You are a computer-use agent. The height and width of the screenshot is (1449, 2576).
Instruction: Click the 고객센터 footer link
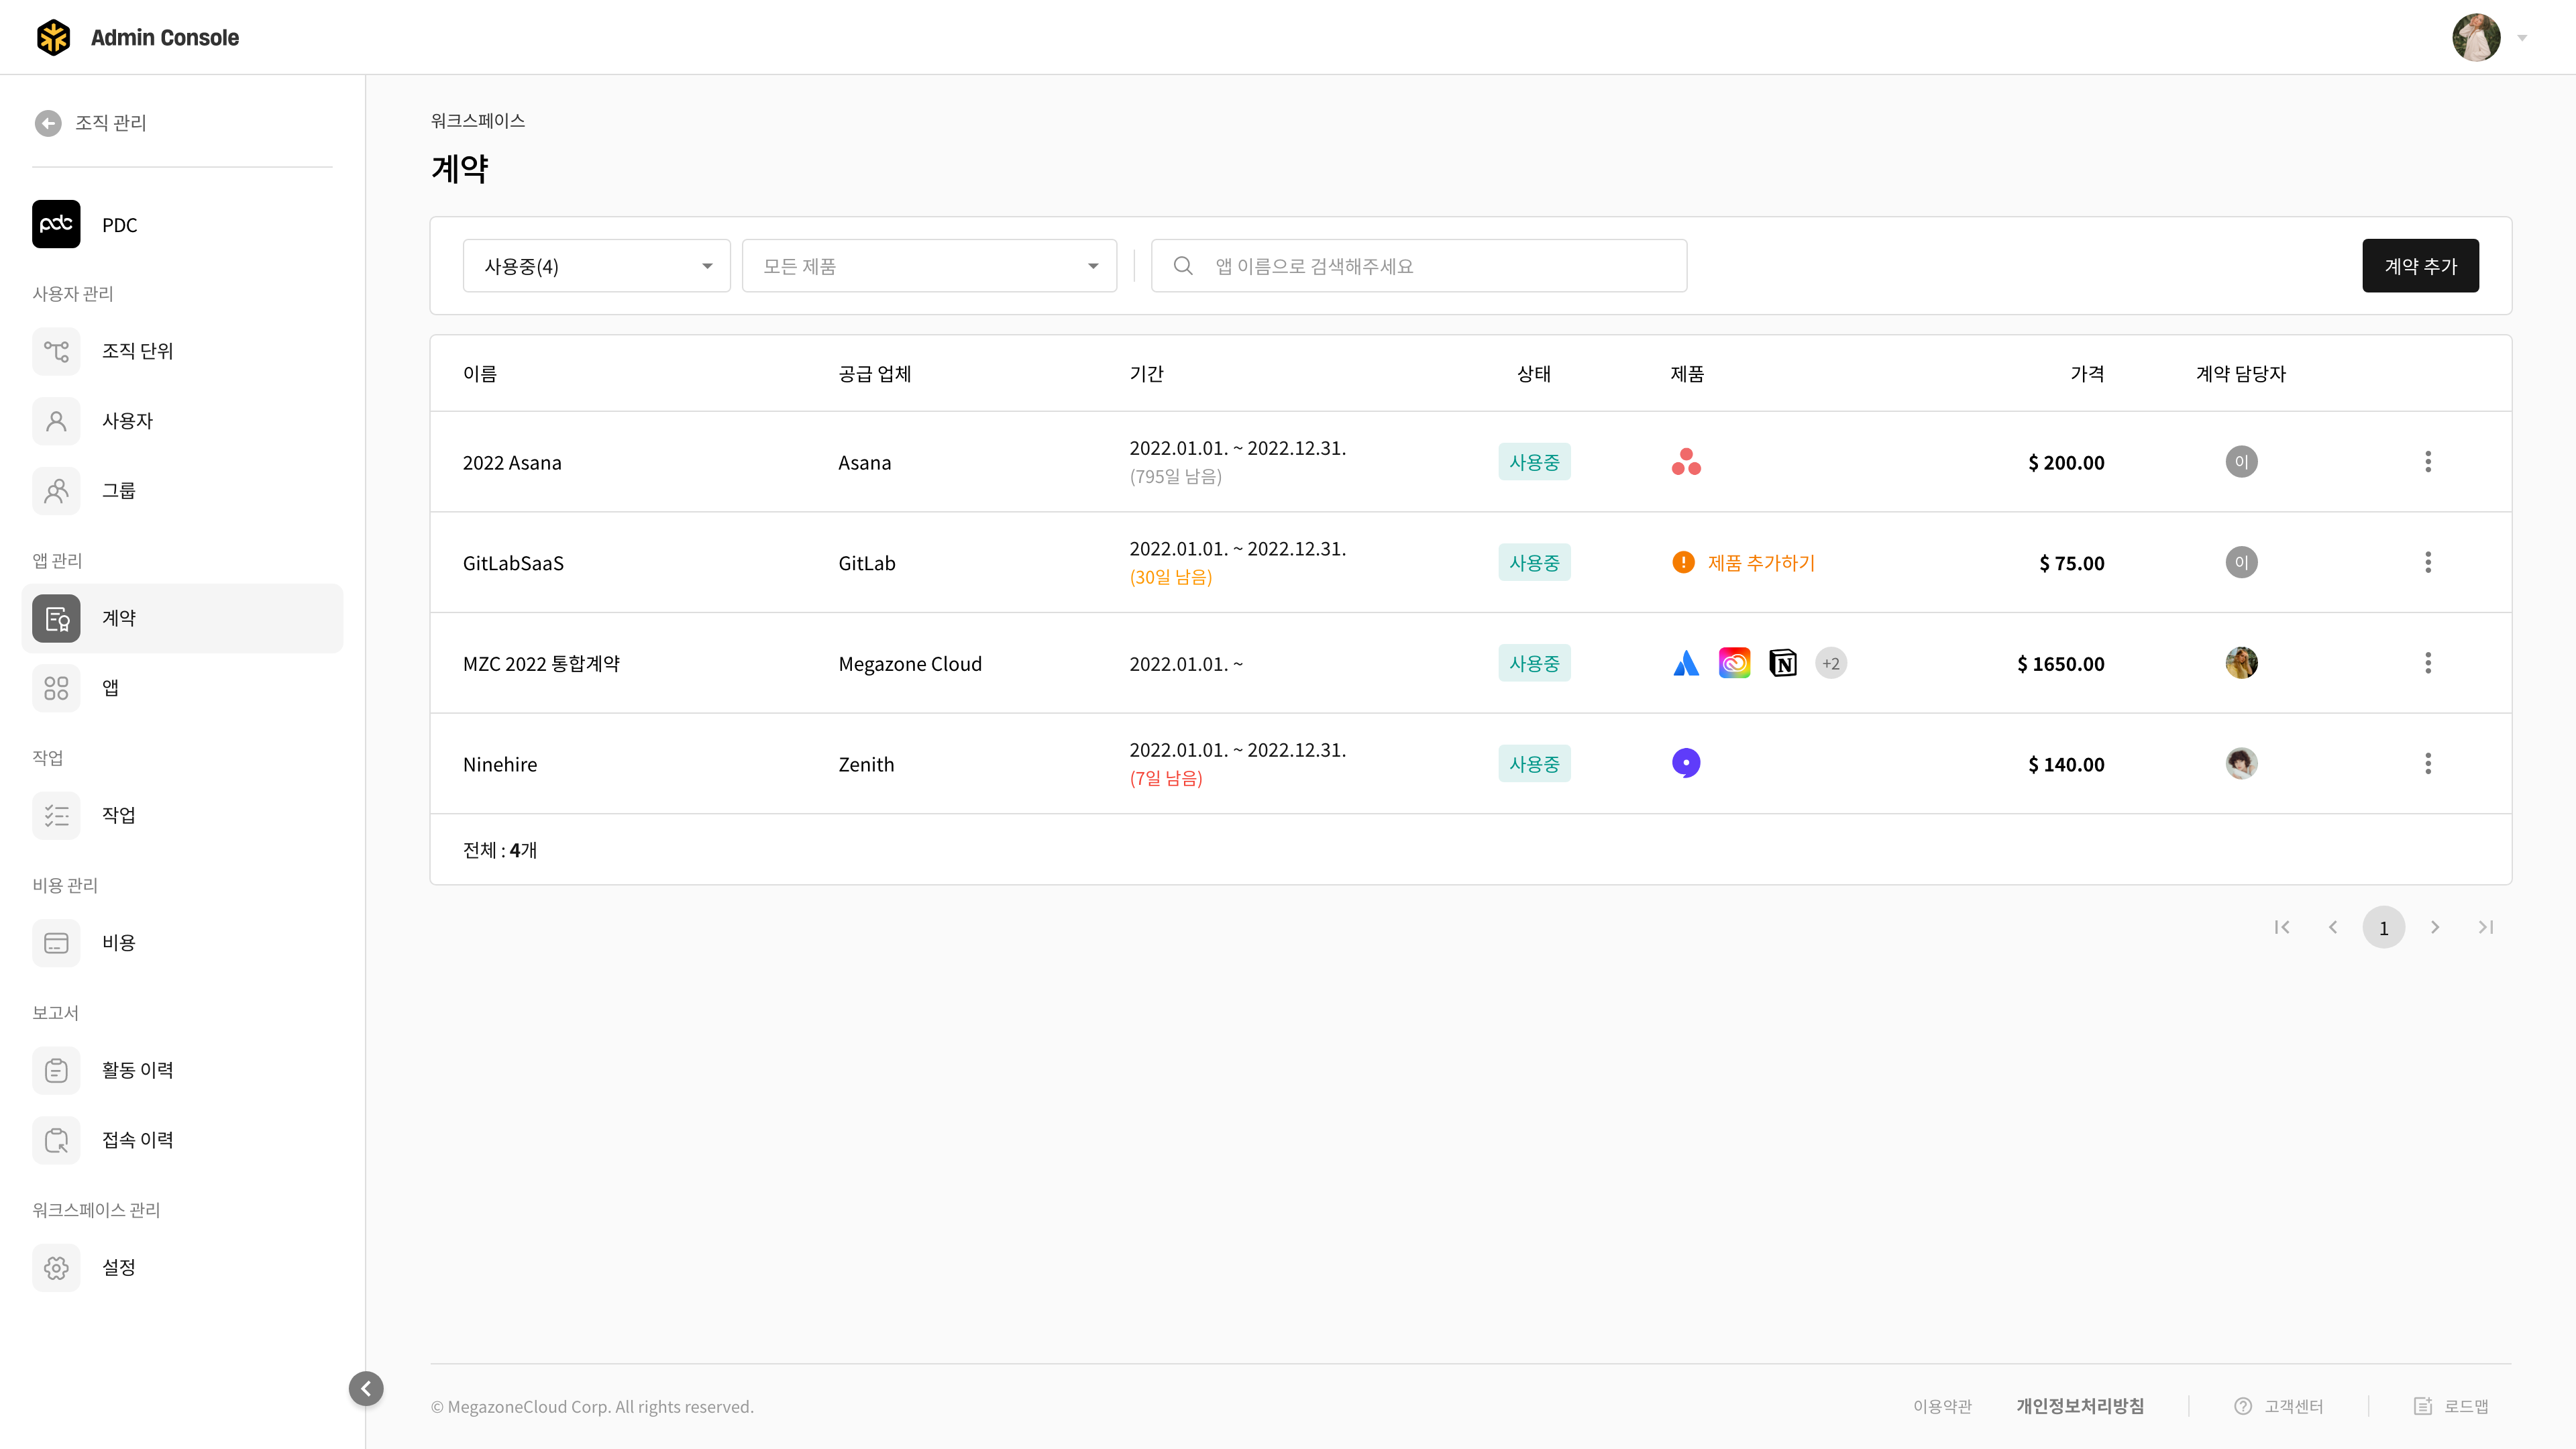click(x=2279, y=1406)
